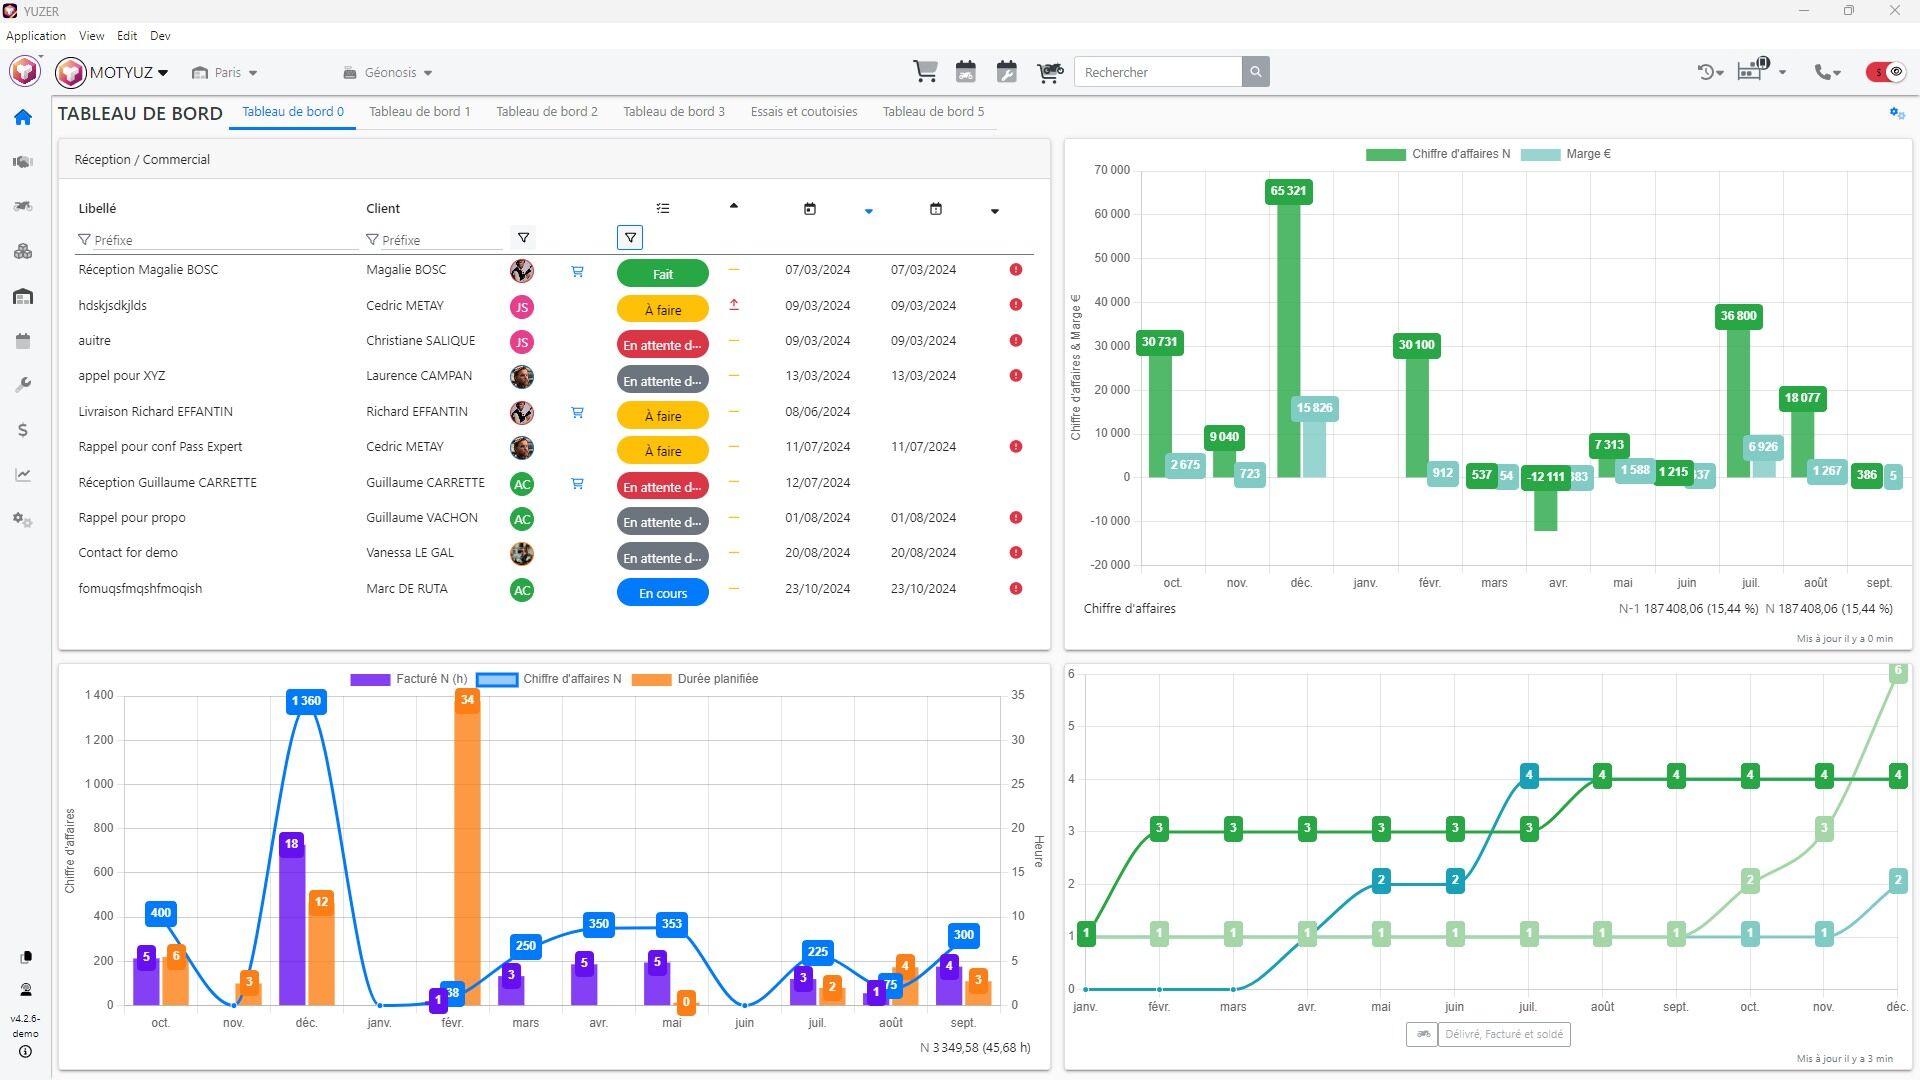Open the wrench workshop sidebar icon

[23, 385]
